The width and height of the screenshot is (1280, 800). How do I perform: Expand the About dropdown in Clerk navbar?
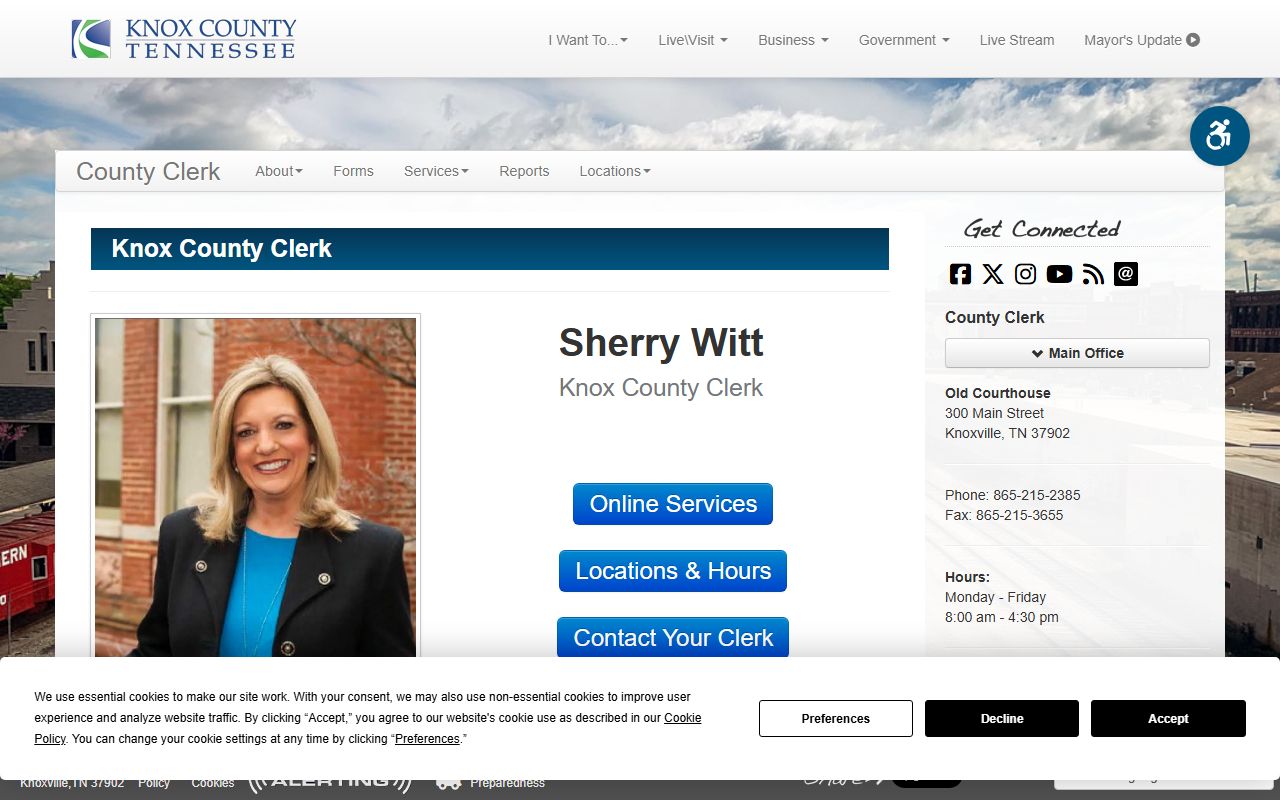279,171
